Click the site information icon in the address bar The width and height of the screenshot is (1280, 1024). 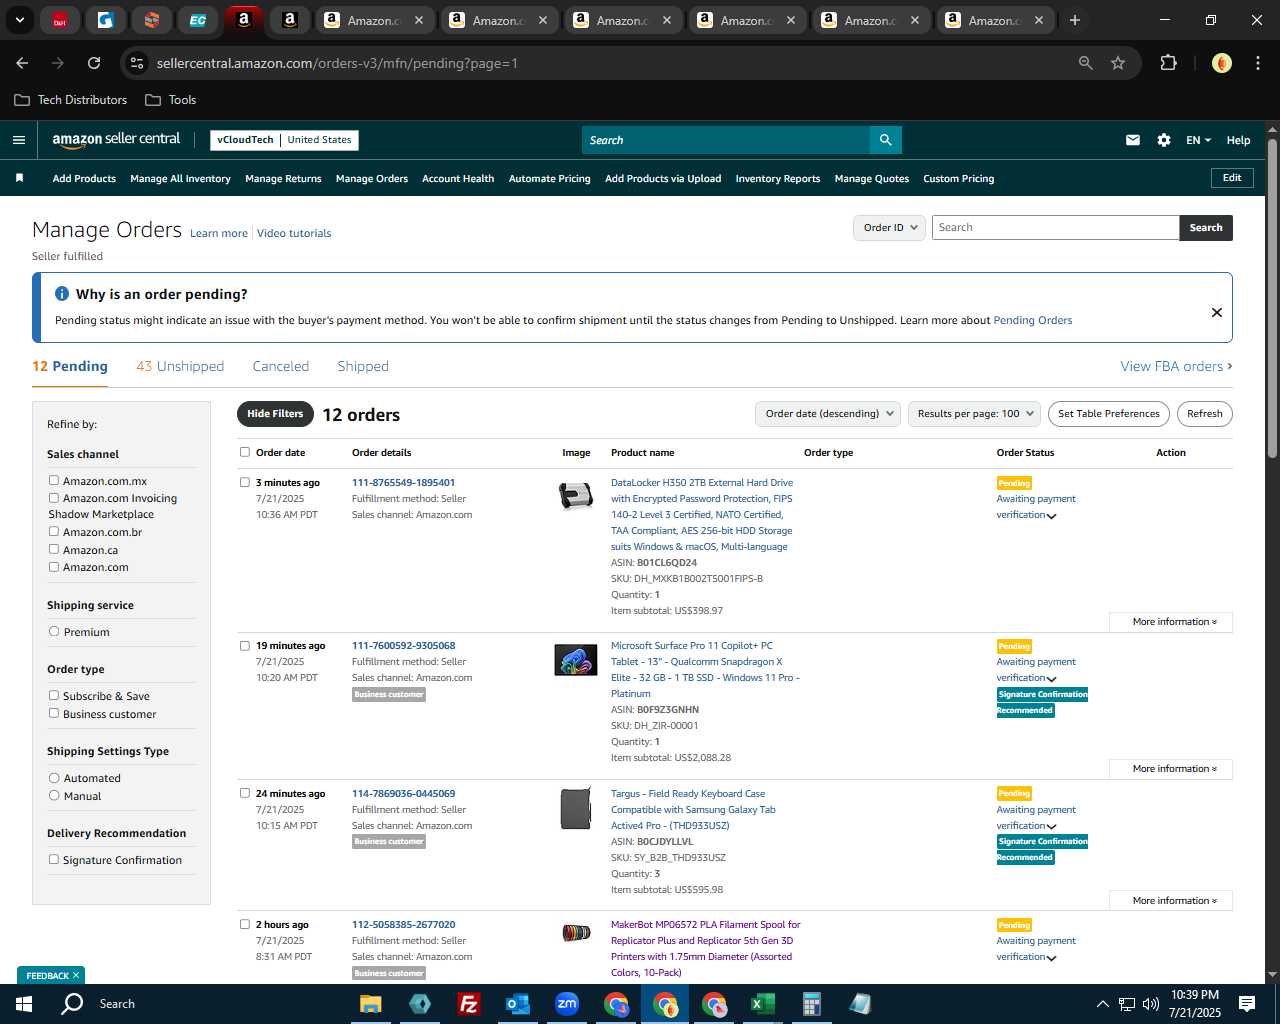(x=138, y=63)
